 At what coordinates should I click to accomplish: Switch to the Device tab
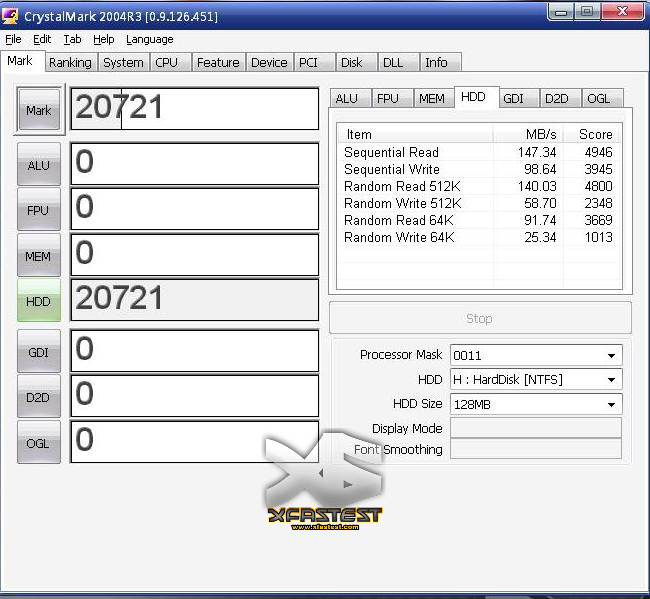pyautogui.click(x=269, y=63)
